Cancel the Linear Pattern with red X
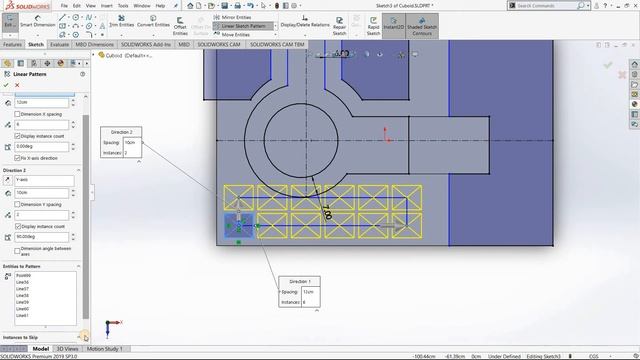 (x=17, y=85)
